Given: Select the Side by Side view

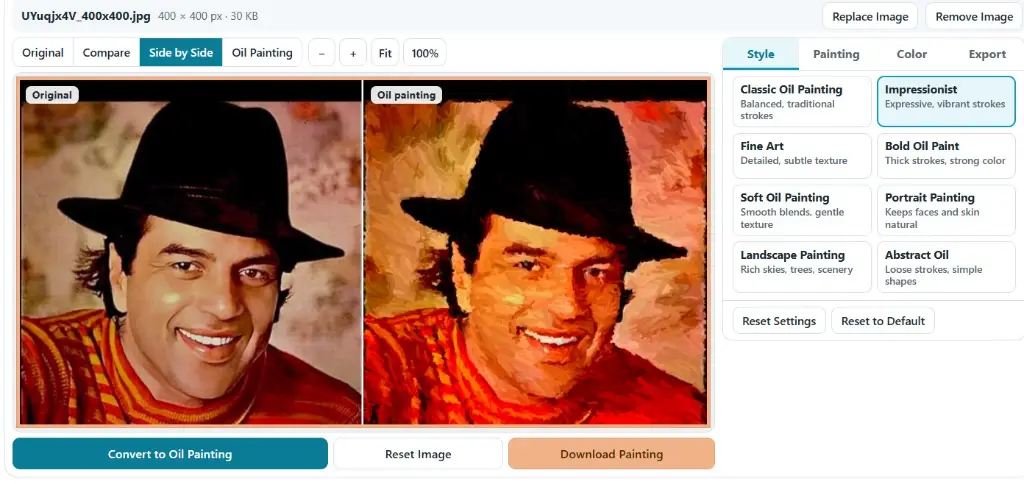Looking at the screenshot, I should [181, 53].
